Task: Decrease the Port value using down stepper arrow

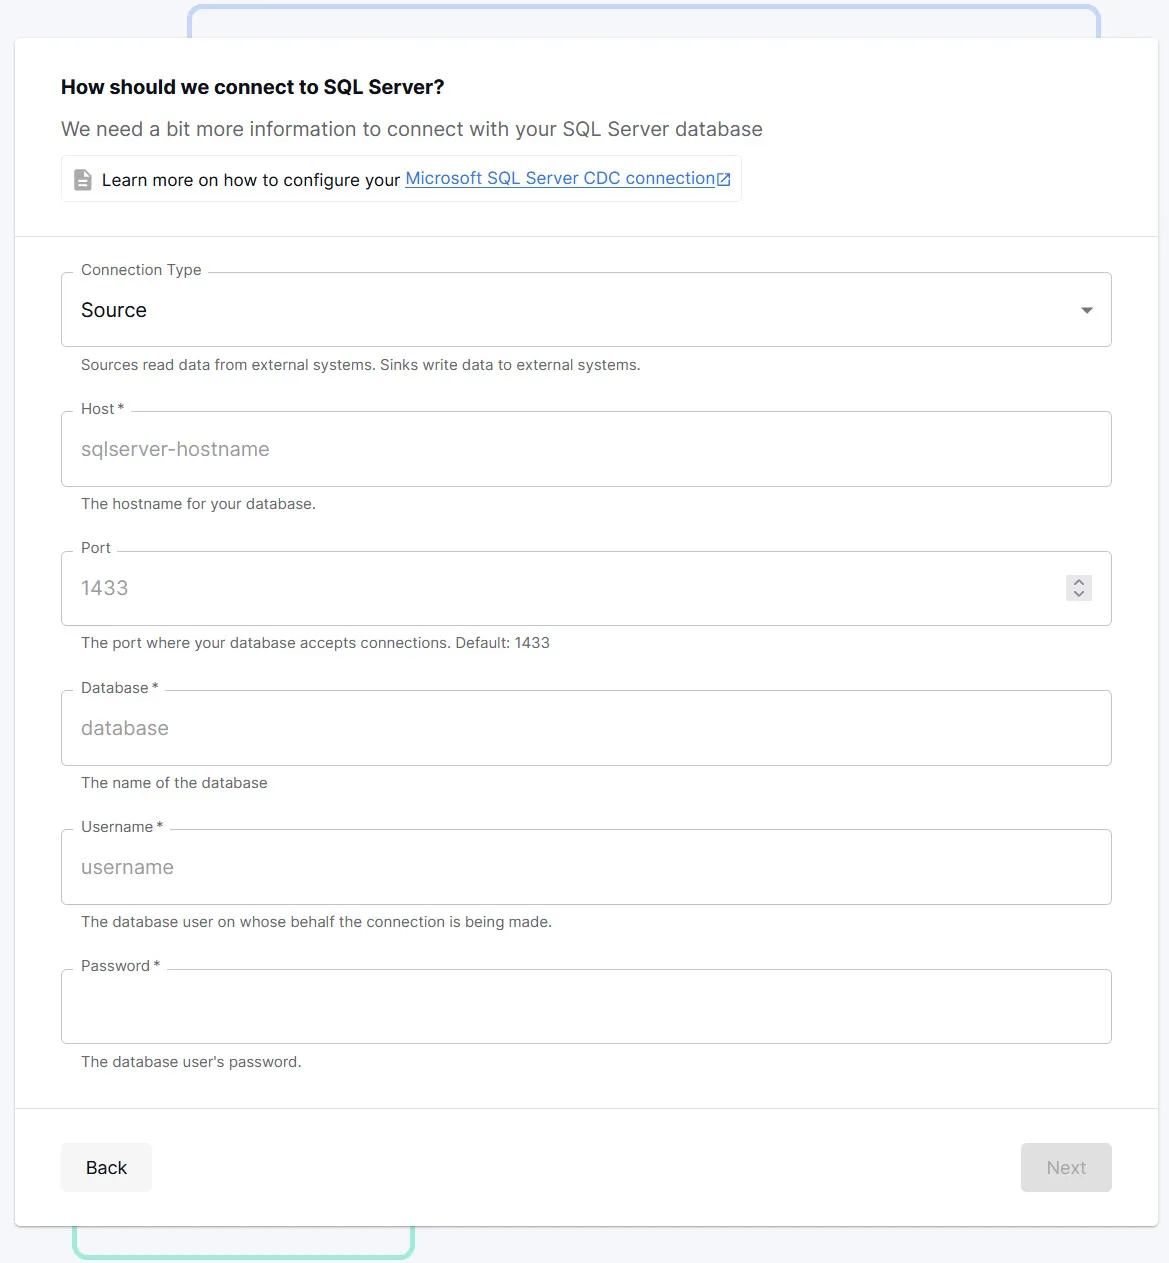Action: [x=1079, y=594]
